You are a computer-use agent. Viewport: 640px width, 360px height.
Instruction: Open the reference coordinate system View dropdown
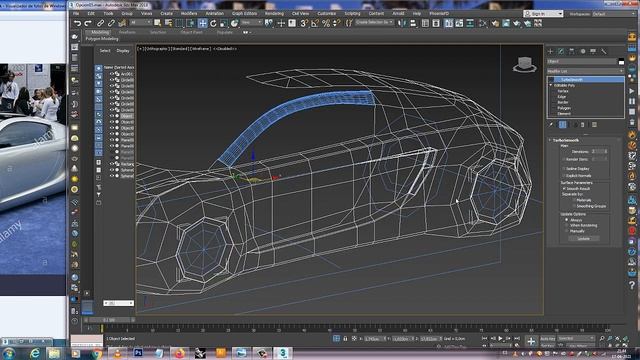pos(251,23)
